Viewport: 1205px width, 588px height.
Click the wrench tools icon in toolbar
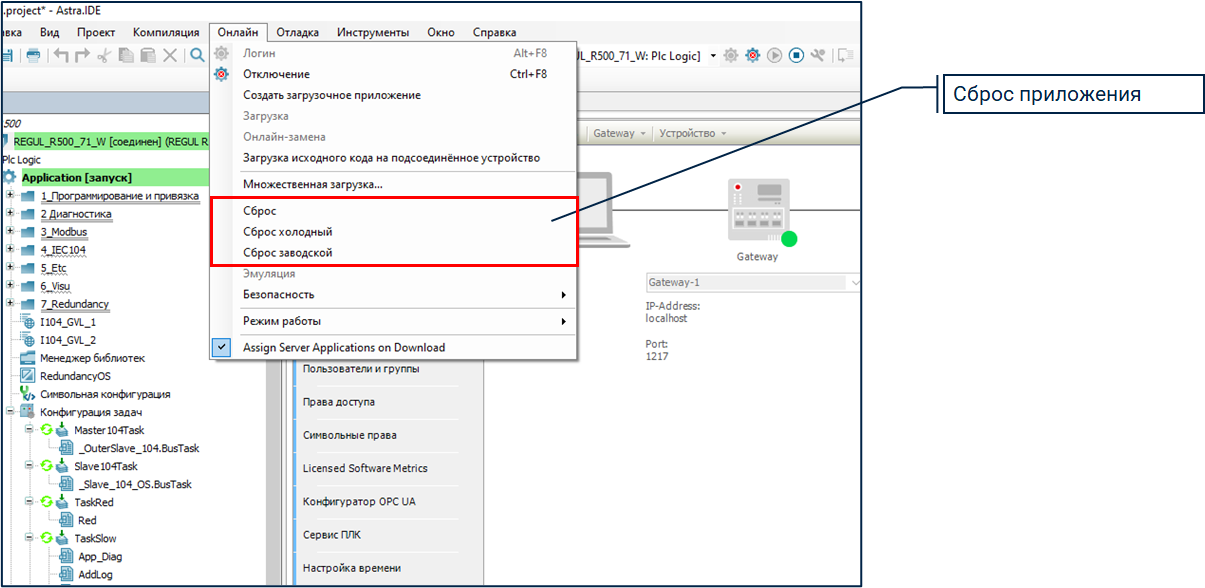click(818, 55)
